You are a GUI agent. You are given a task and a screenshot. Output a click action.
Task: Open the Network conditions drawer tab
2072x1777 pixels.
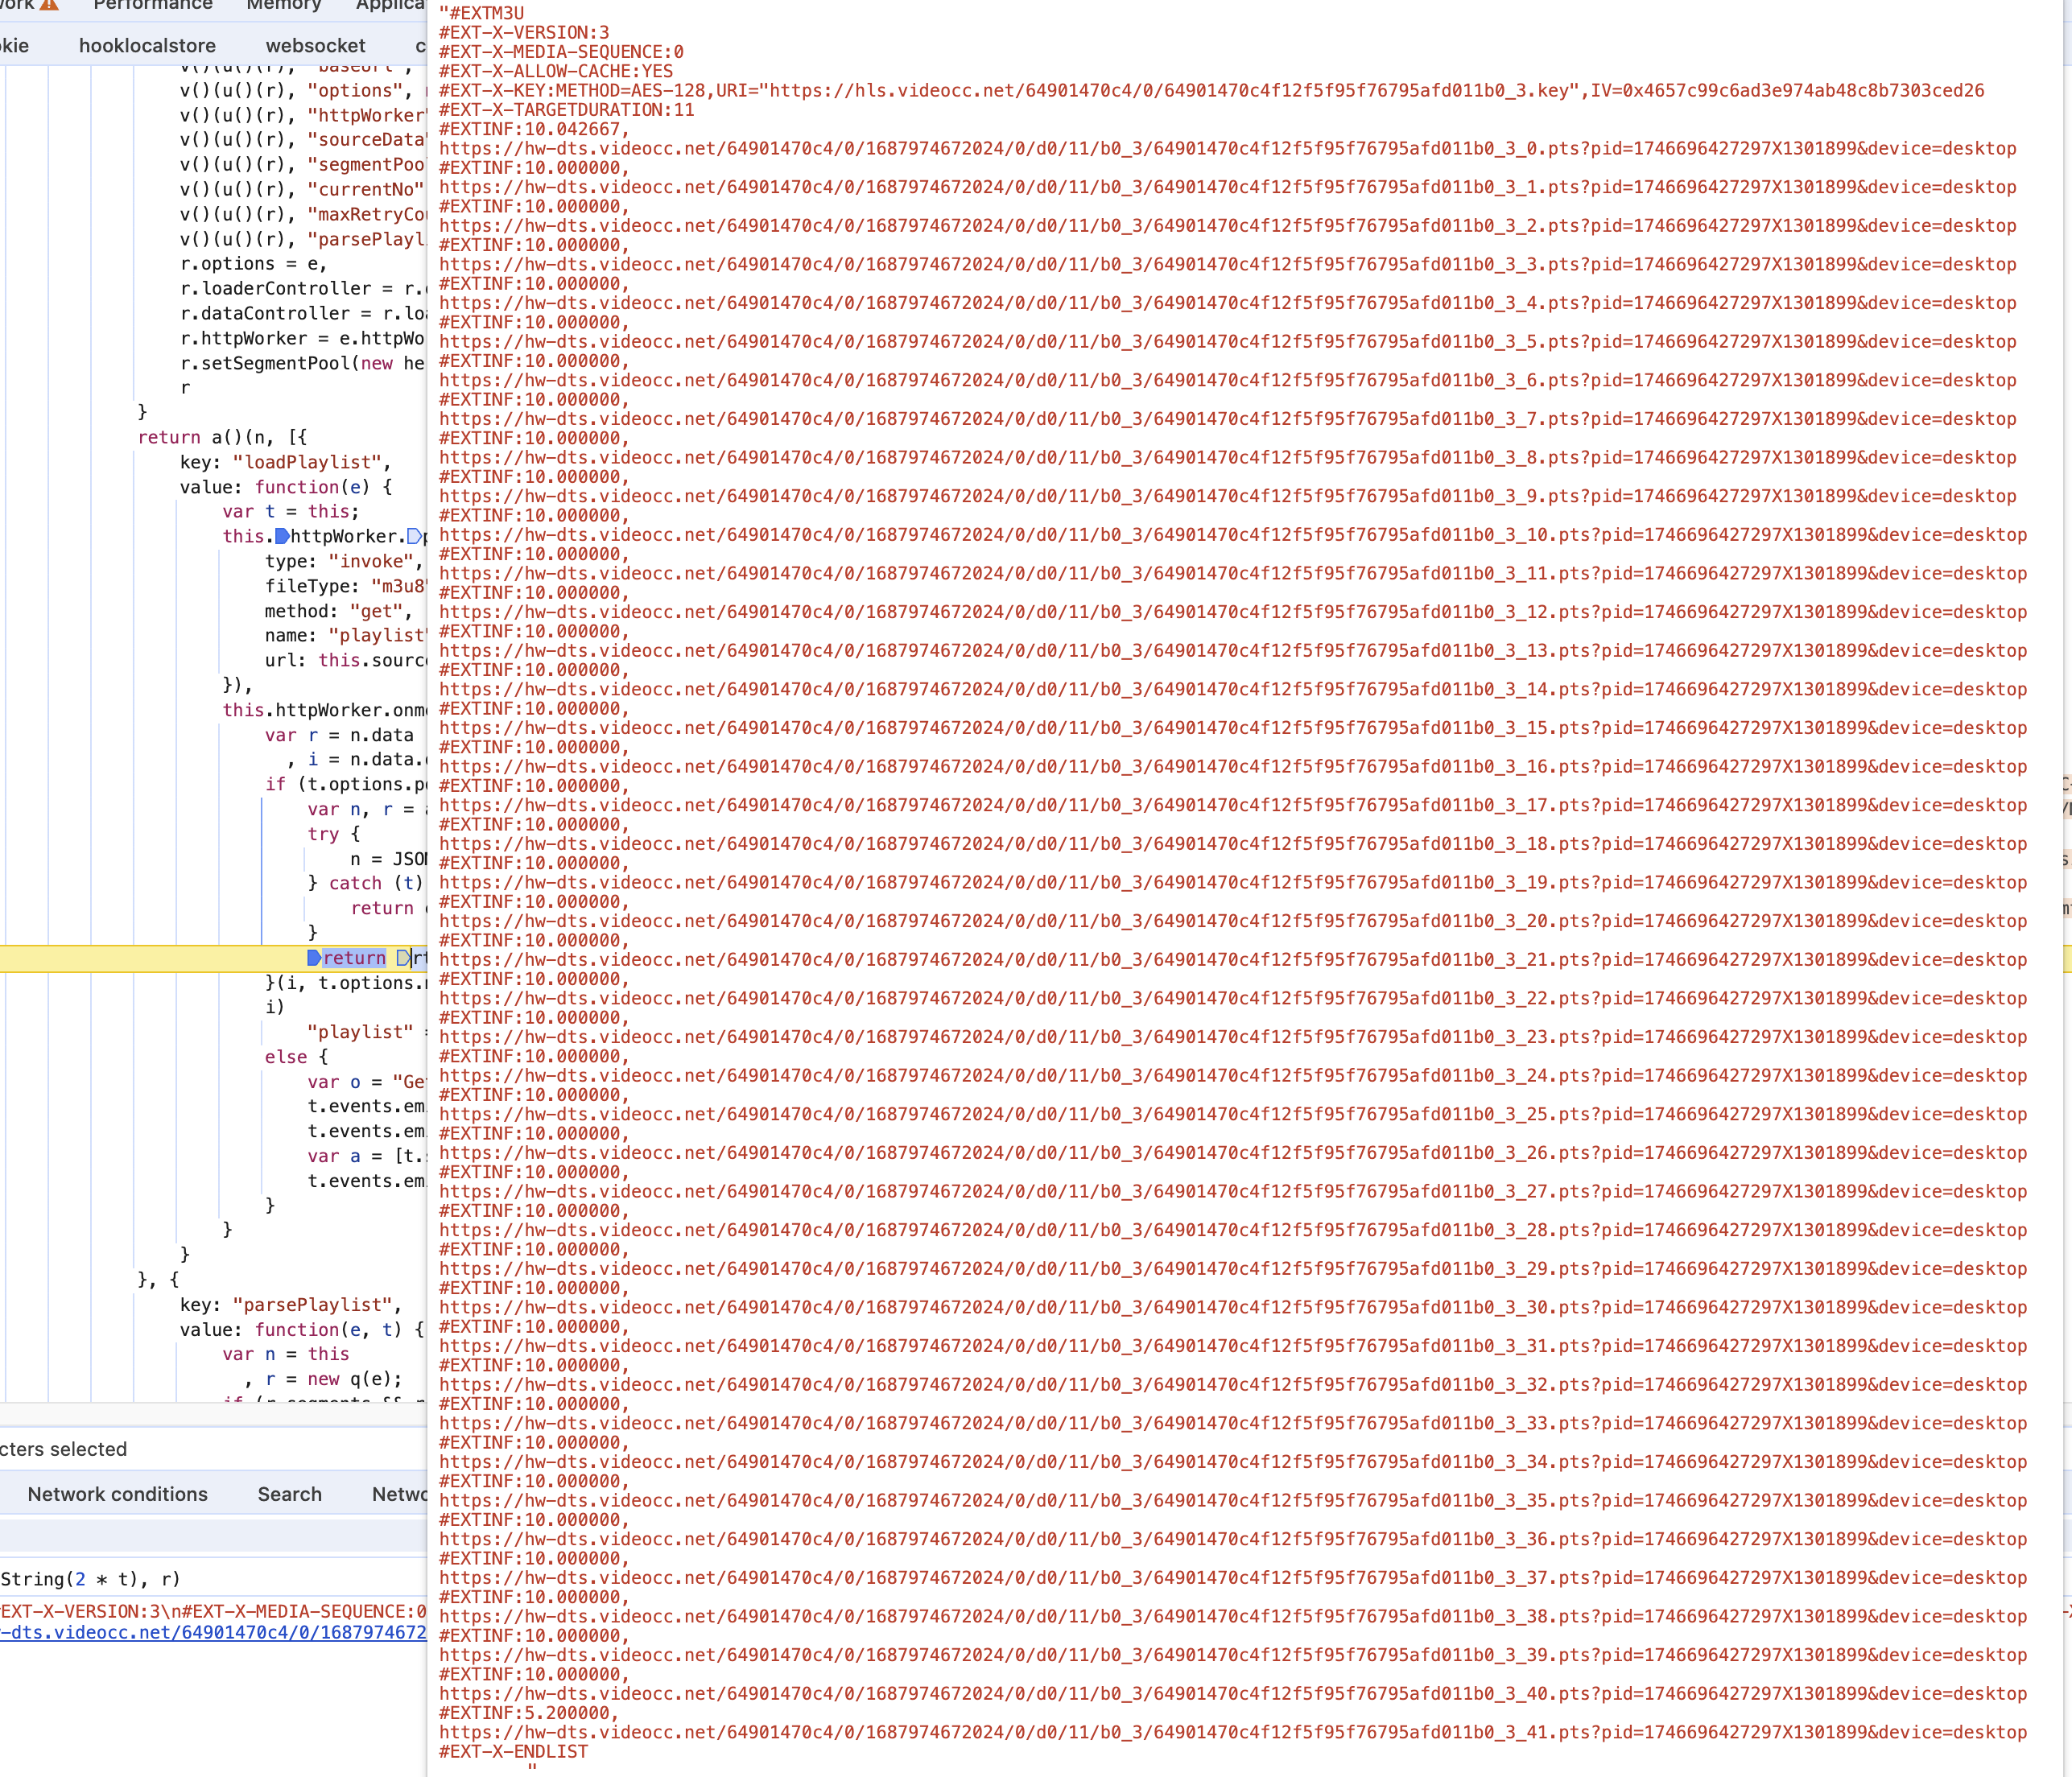(117, 1494)
